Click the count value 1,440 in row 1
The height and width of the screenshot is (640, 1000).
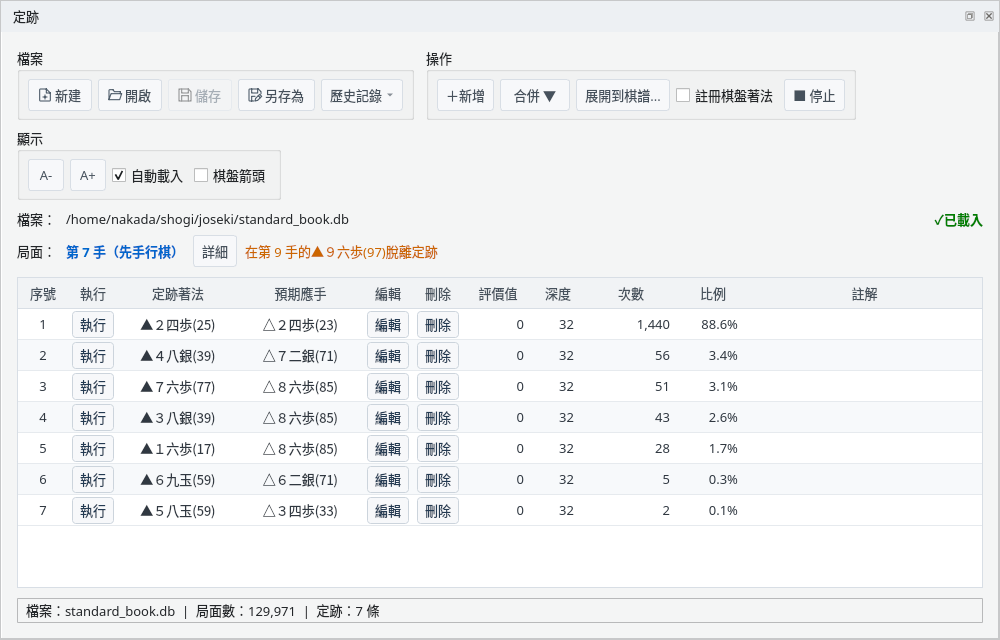pyautogui.click(x=653, y=324)
